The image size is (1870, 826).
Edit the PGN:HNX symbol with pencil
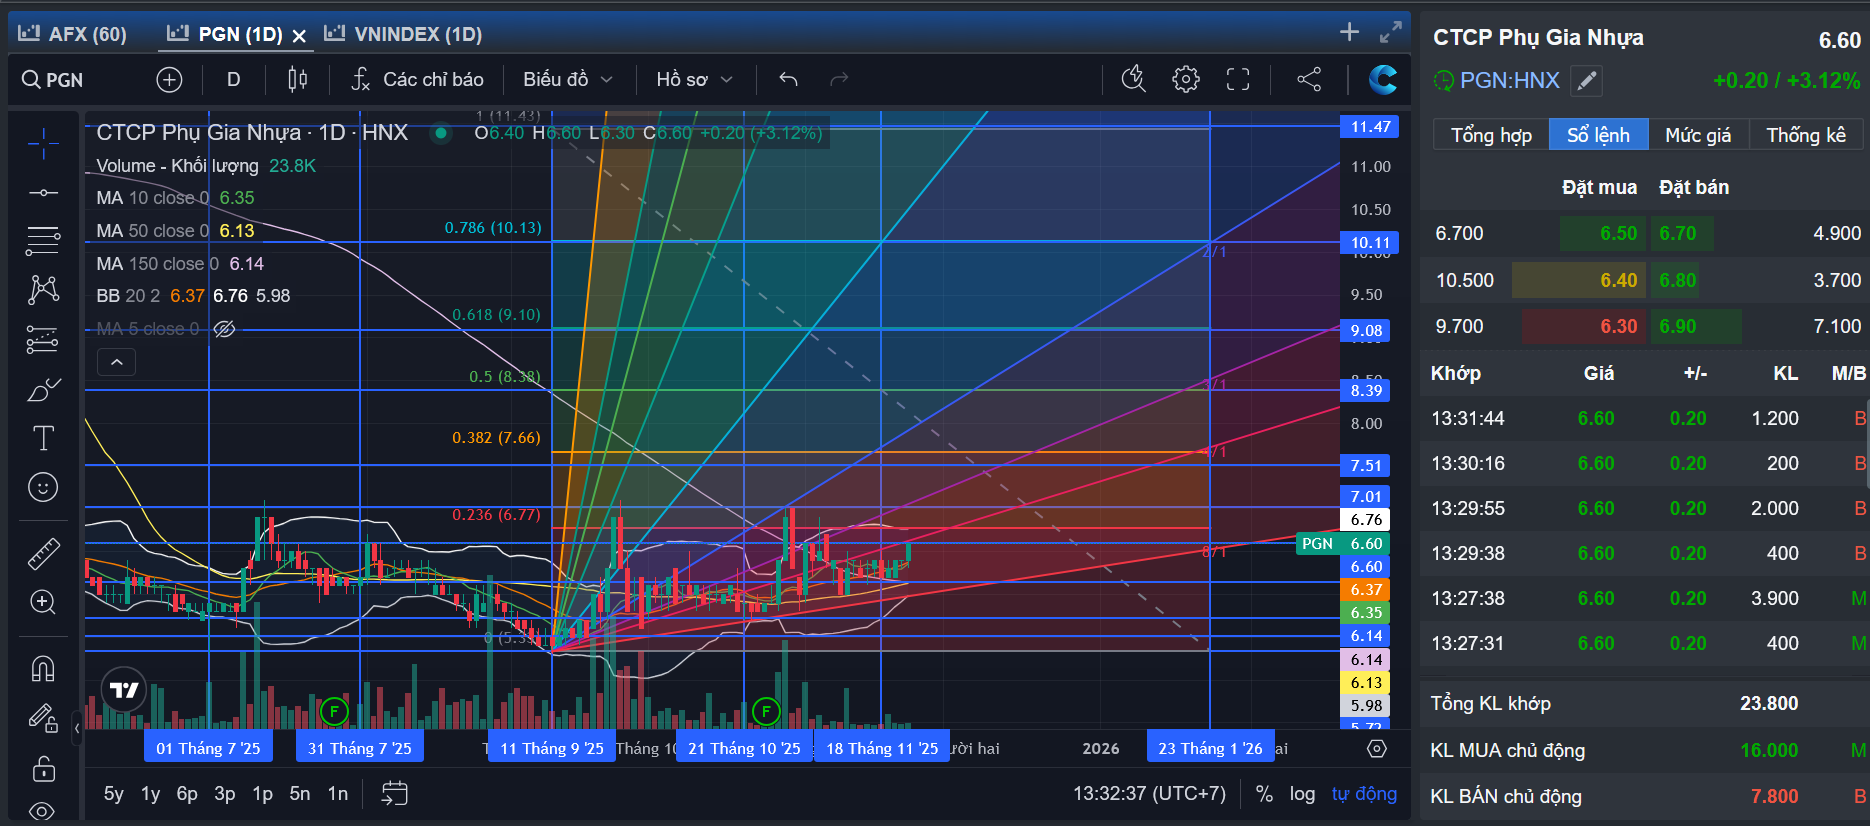coord(1587,81)
